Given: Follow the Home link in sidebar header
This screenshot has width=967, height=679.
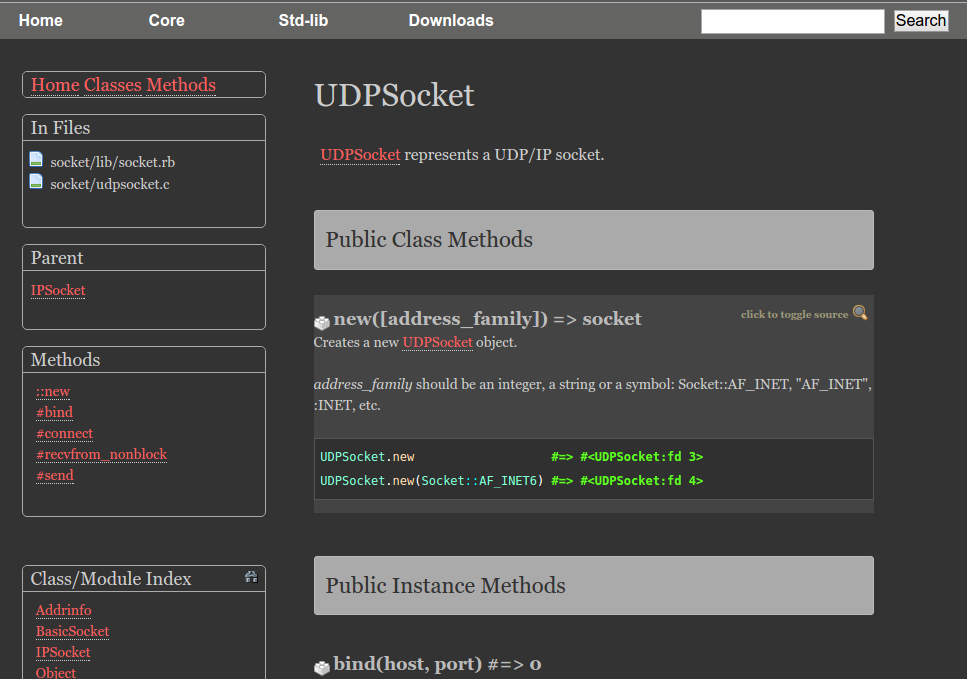Looking at the screenshot, I should (56, 84).
